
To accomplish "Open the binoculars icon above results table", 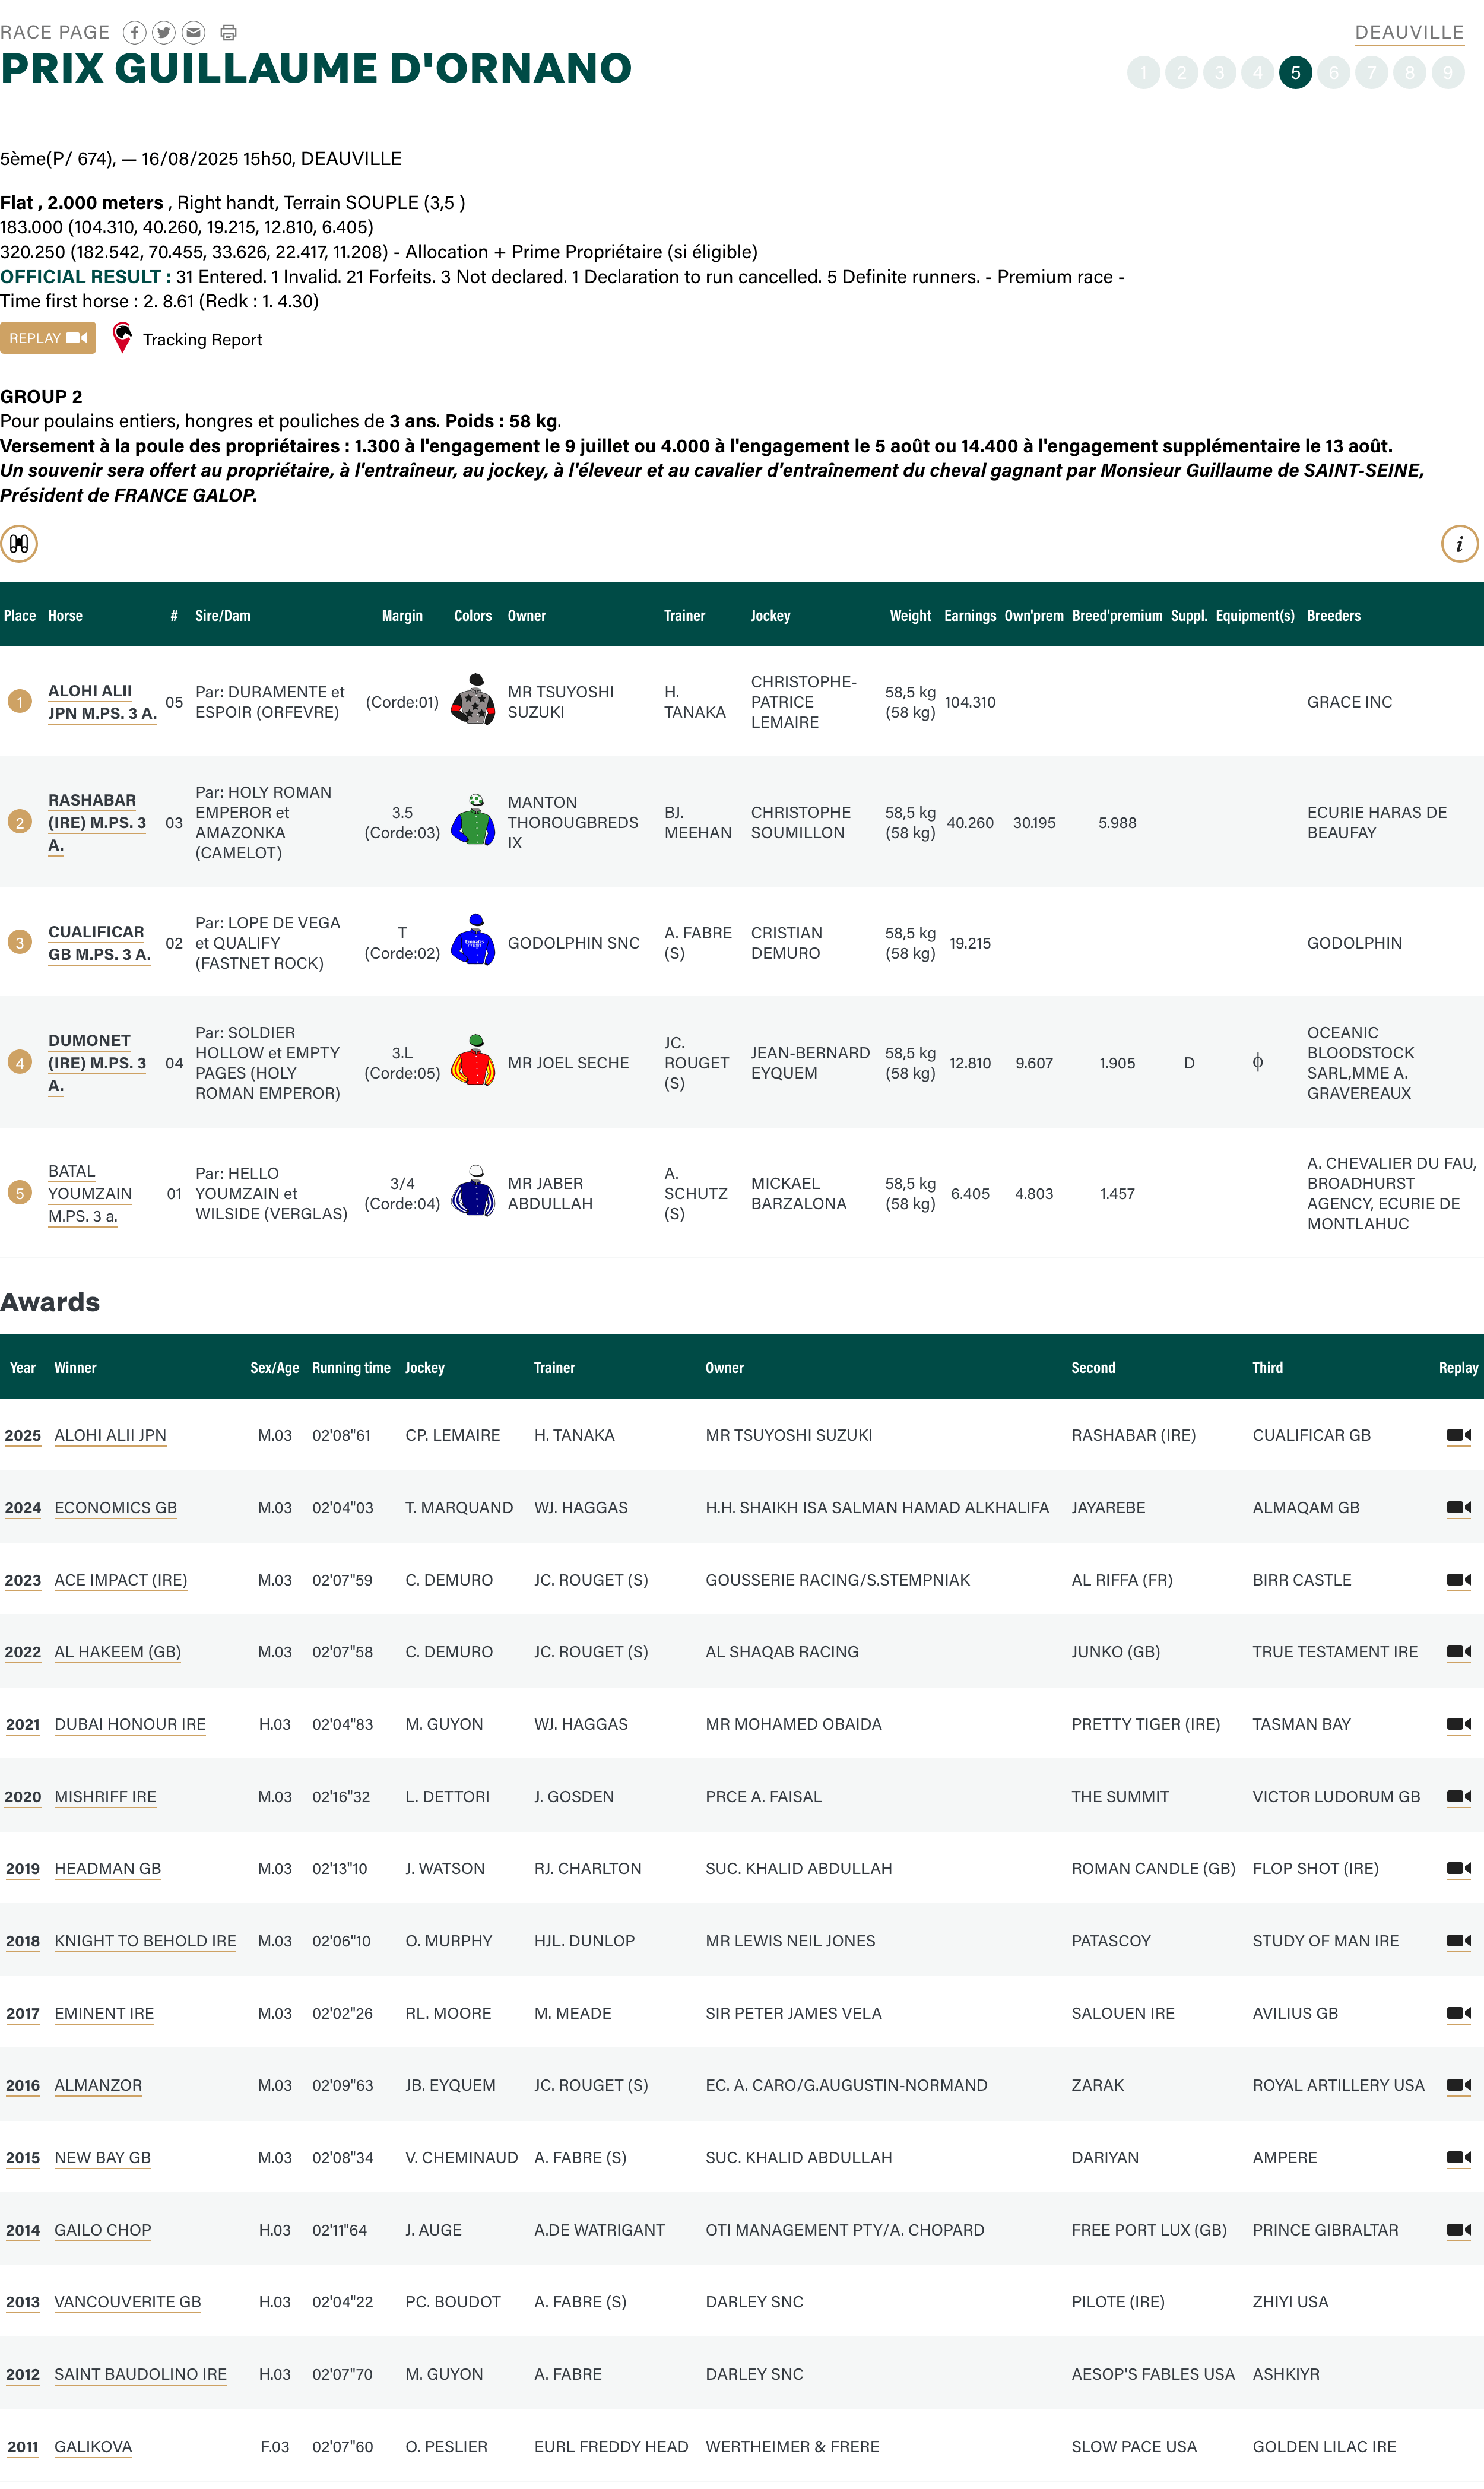I will pyautogui.click(x=19, y=544).
